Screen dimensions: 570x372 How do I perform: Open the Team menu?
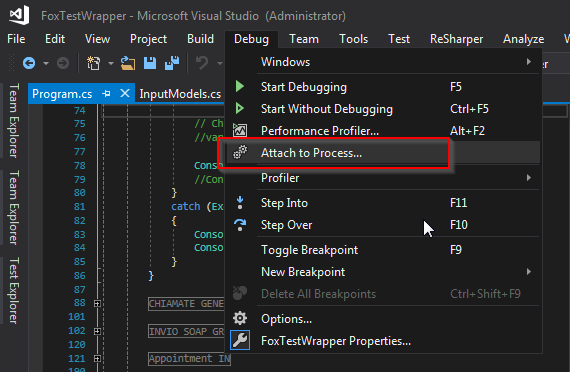click(x=304, y=39)
